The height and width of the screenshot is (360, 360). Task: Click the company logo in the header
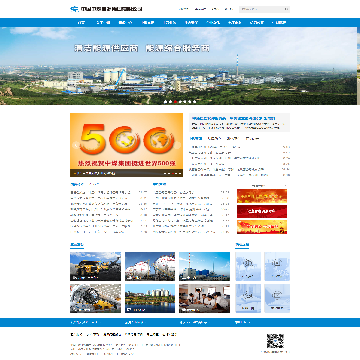coord(106,9)
